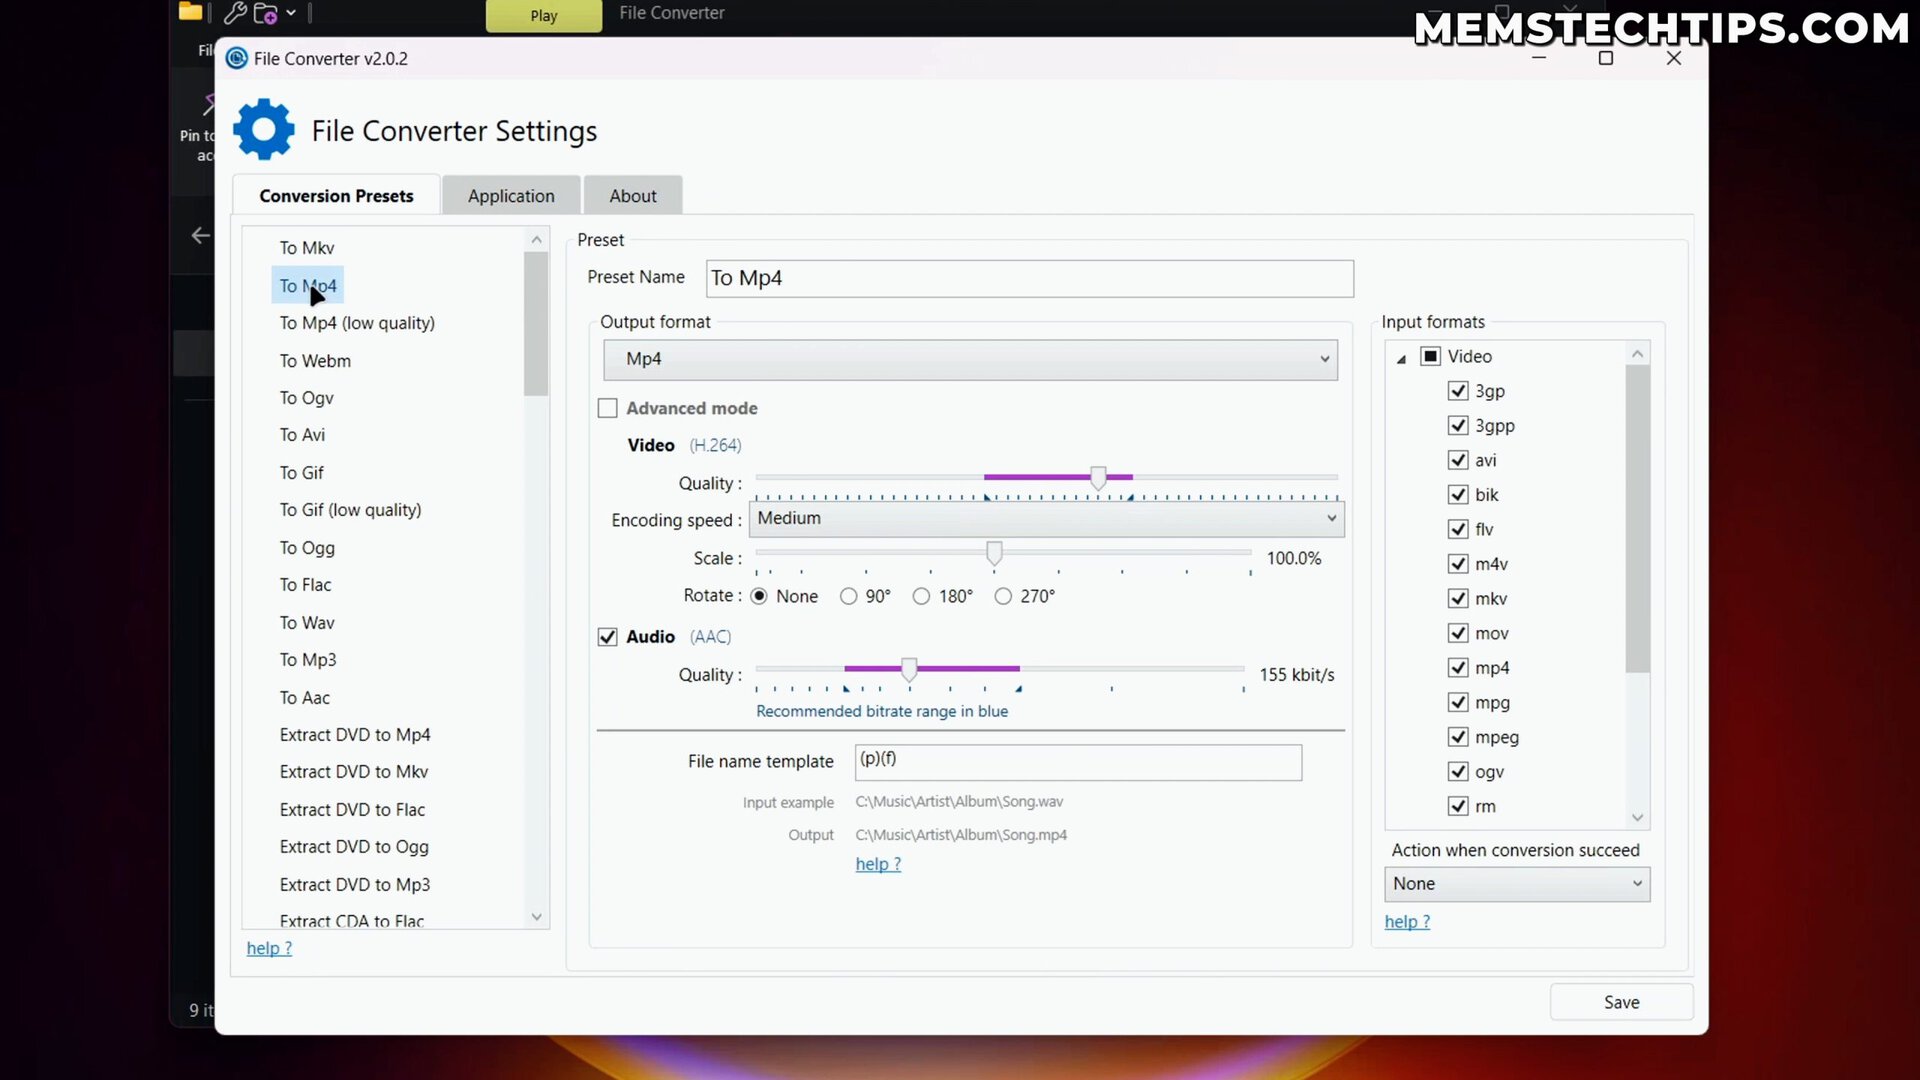Uncheck the flv input format
Viewport: 1920px width, 1080px height.
coord(1458,529)
